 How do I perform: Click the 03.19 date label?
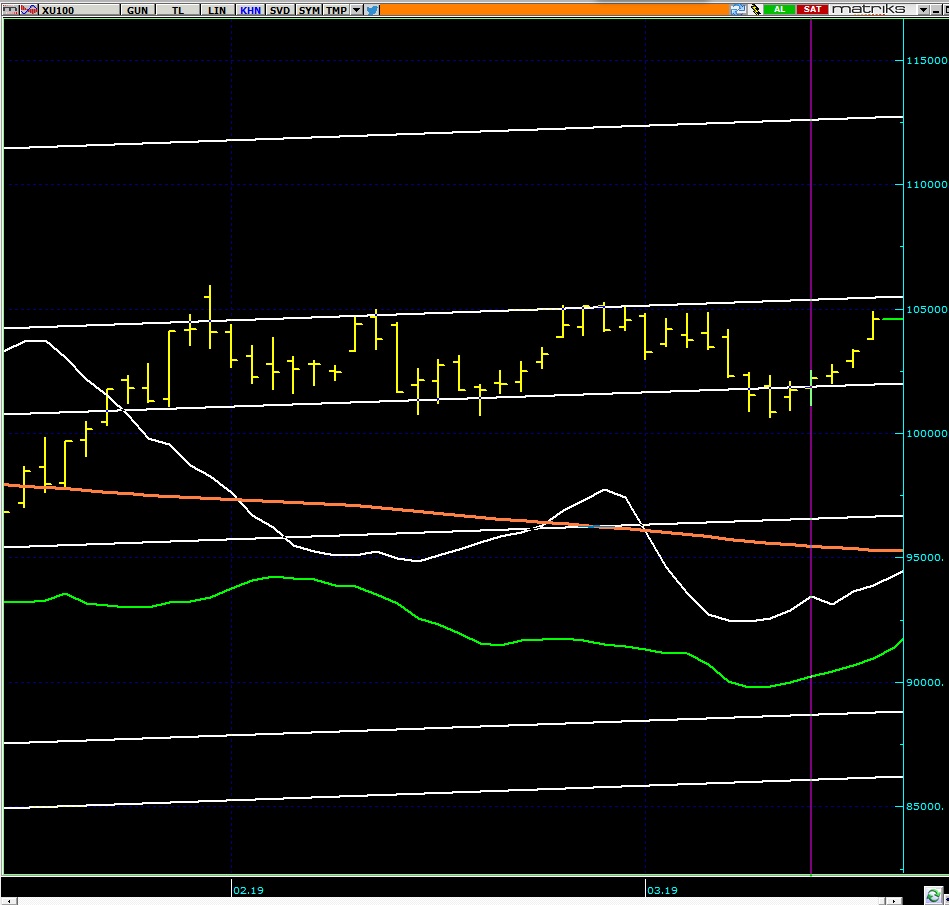pyautogui.click(x=662, y=890)
